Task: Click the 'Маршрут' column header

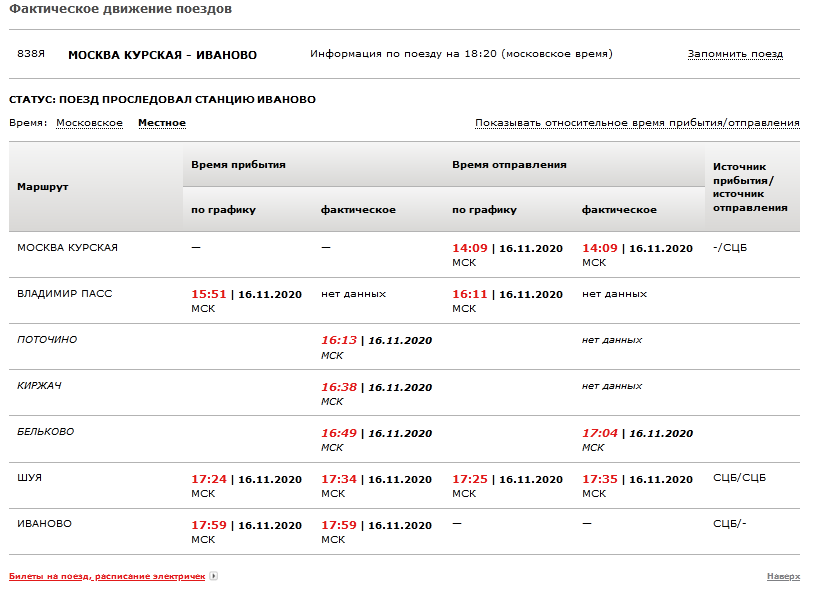Action: pyautogui.click(x=43, y=187)
